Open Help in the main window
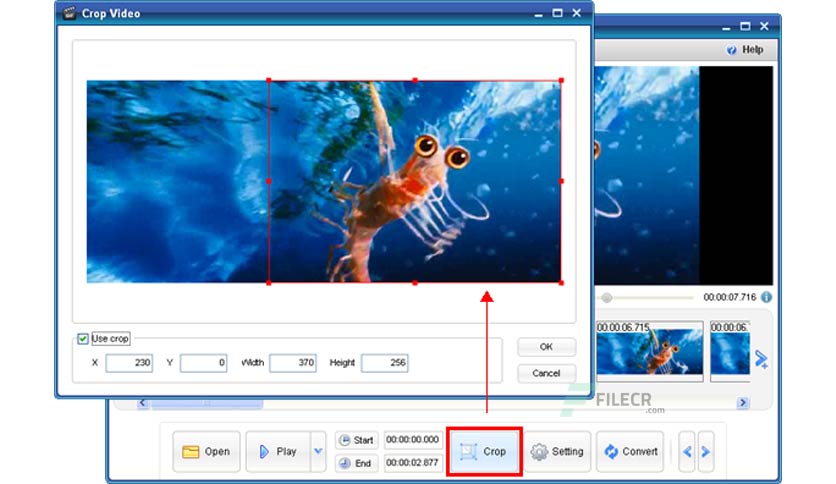Viewport: 836px width, 484px height. pyautogui.click(x=745, y=50)
